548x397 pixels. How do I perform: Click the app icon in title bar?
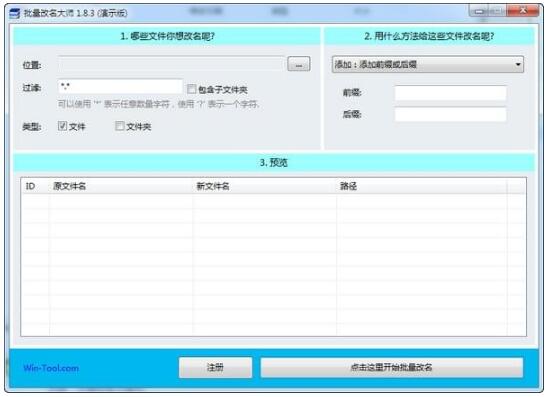pyautogui.click(x=15, y=13)
